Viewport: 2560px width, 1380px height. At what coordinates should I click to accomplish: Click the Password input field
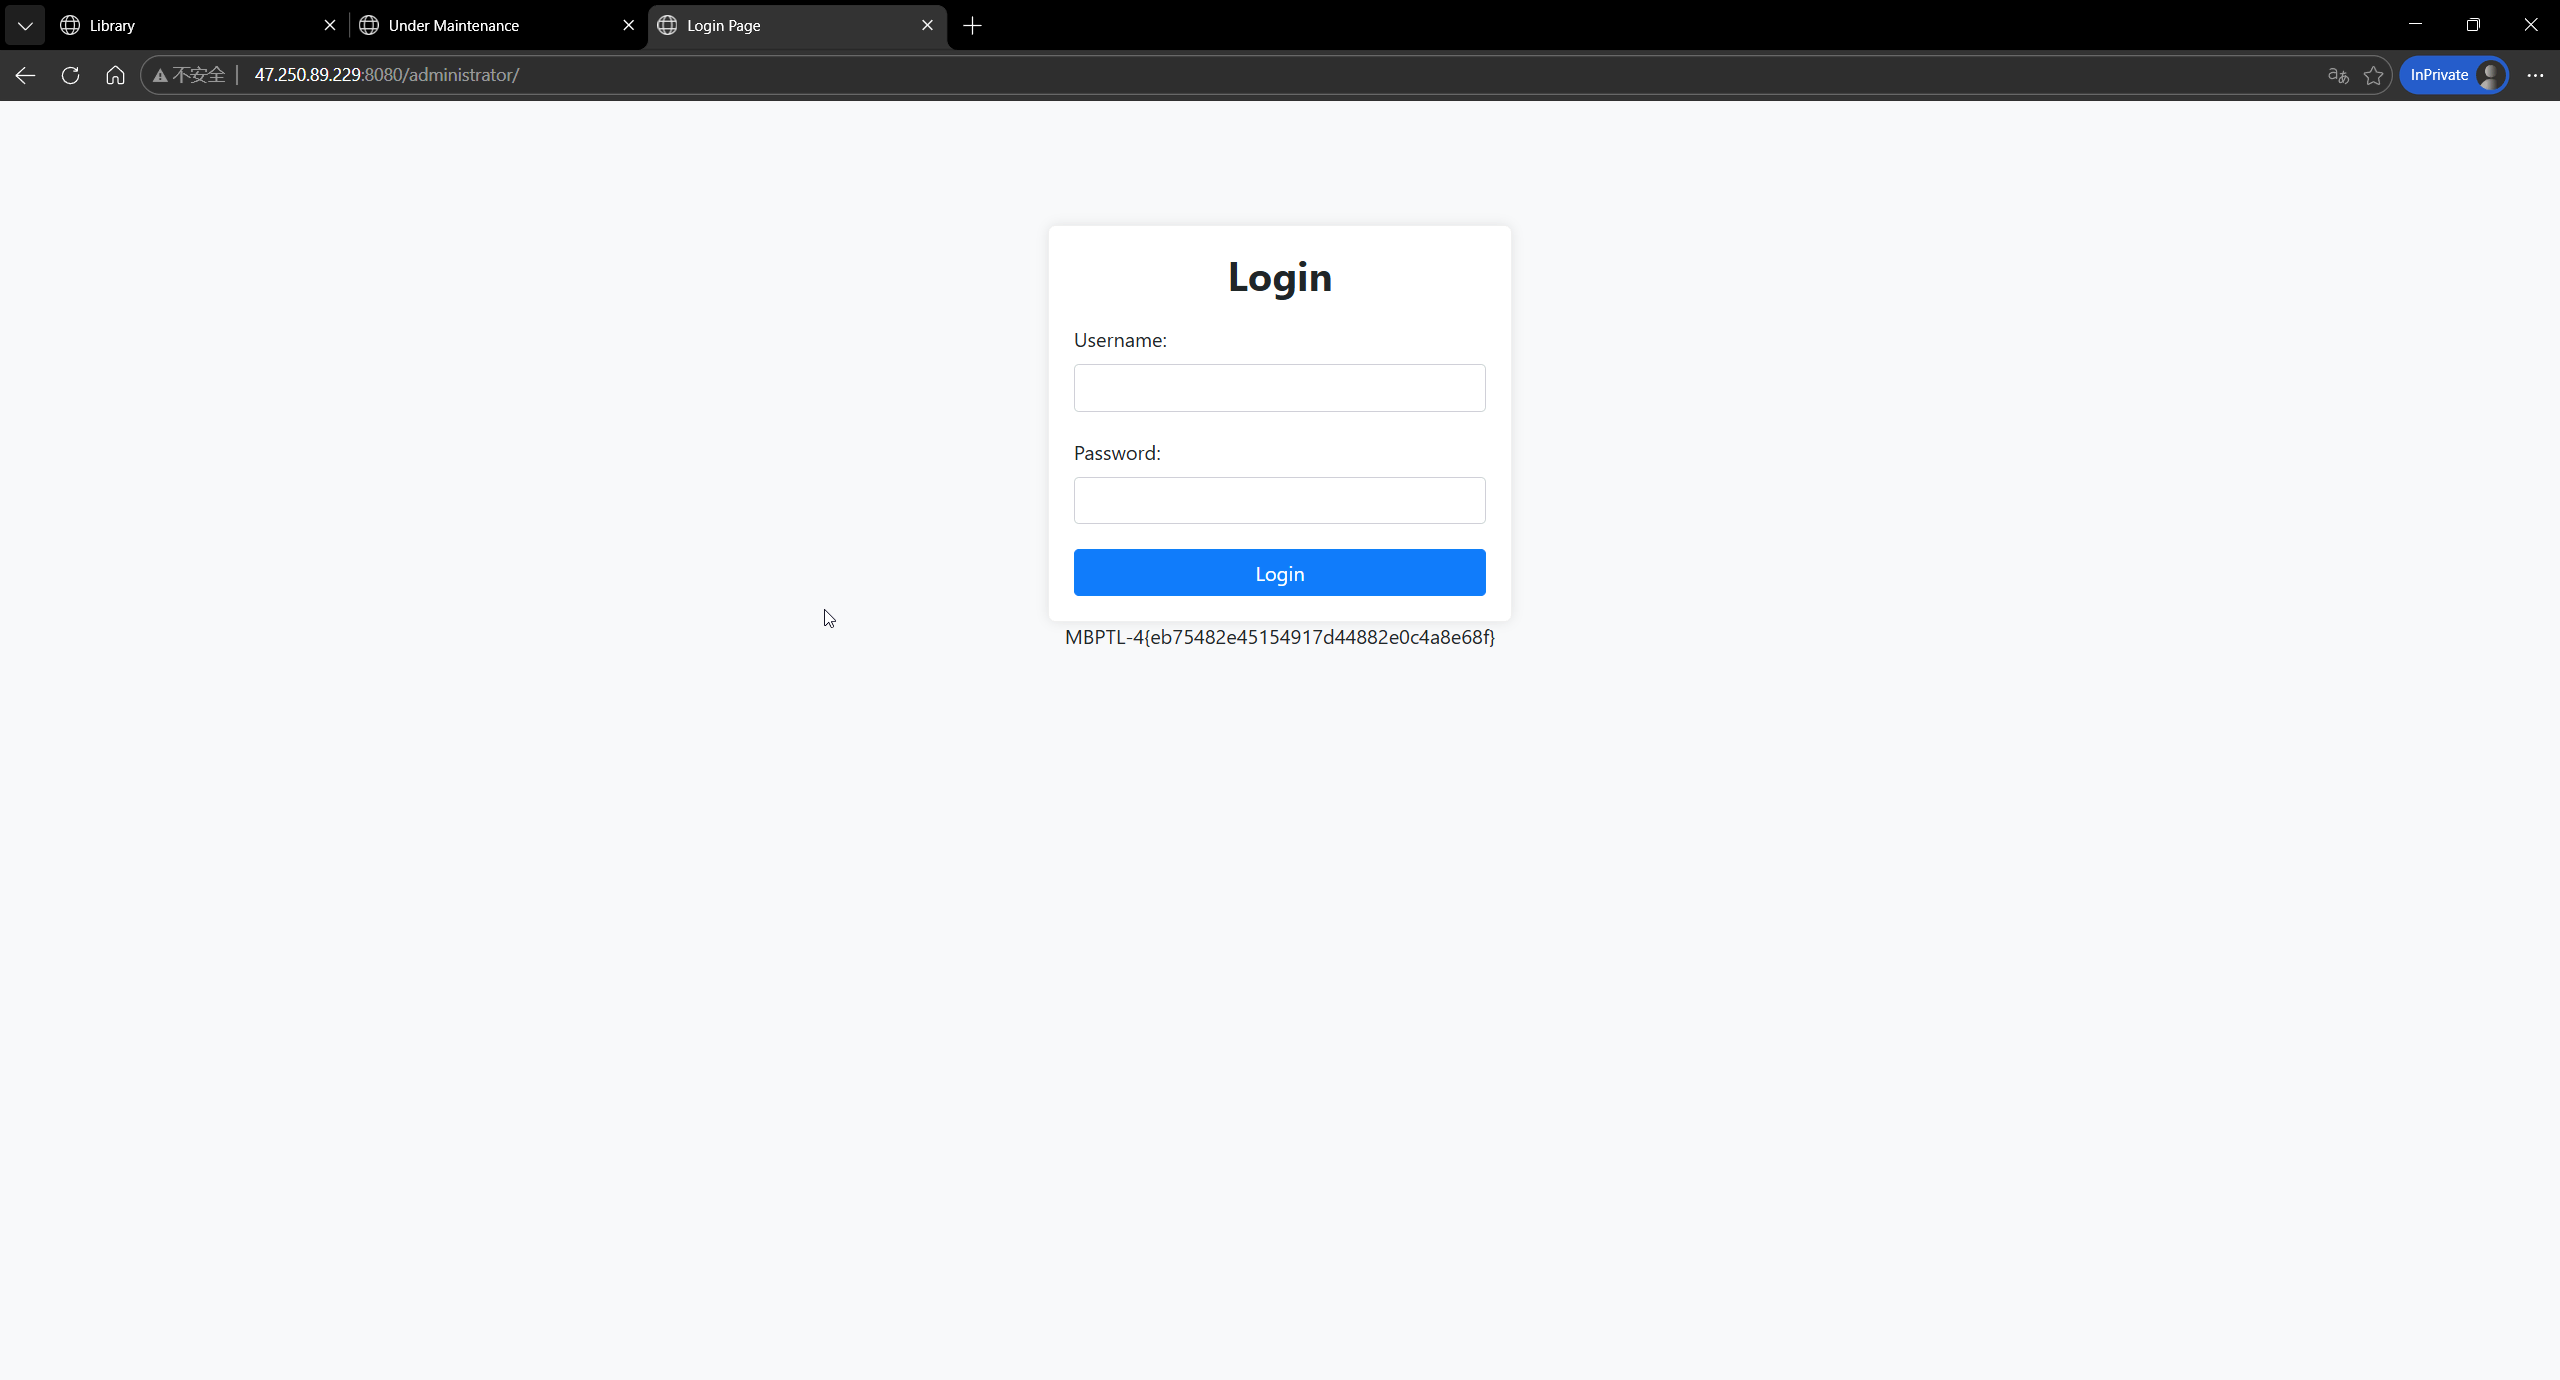click(x=1279, y=500)
